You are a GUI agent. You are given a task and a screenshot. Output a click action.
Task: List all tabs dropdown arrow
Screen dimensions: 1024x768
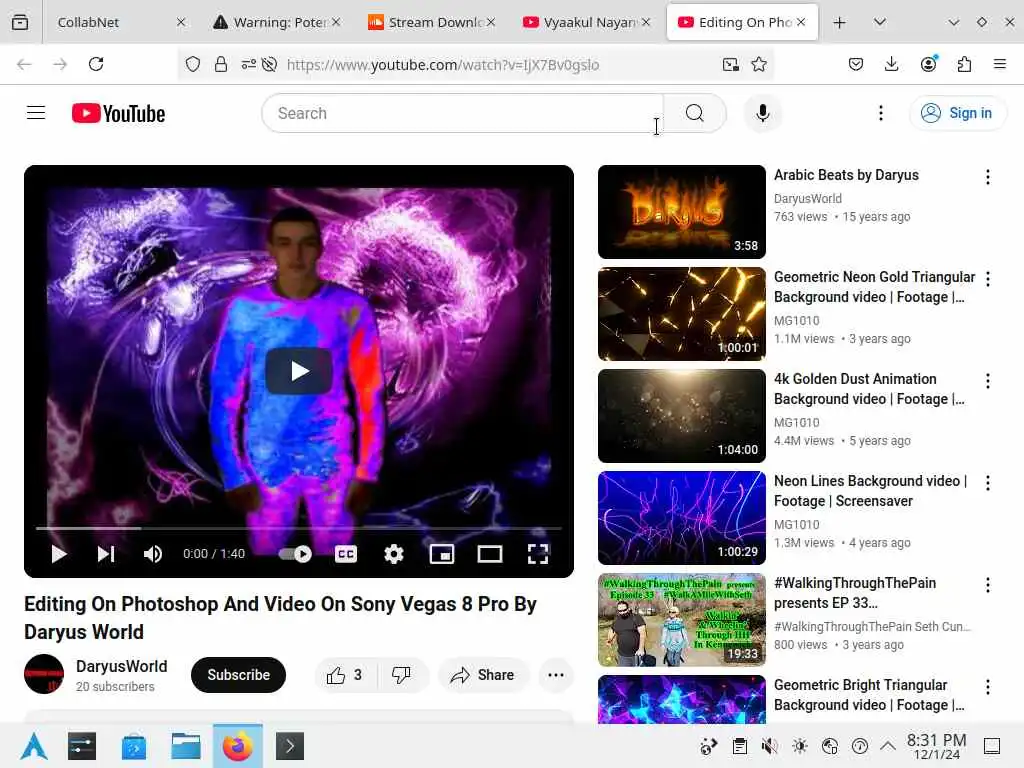point(880,22)
